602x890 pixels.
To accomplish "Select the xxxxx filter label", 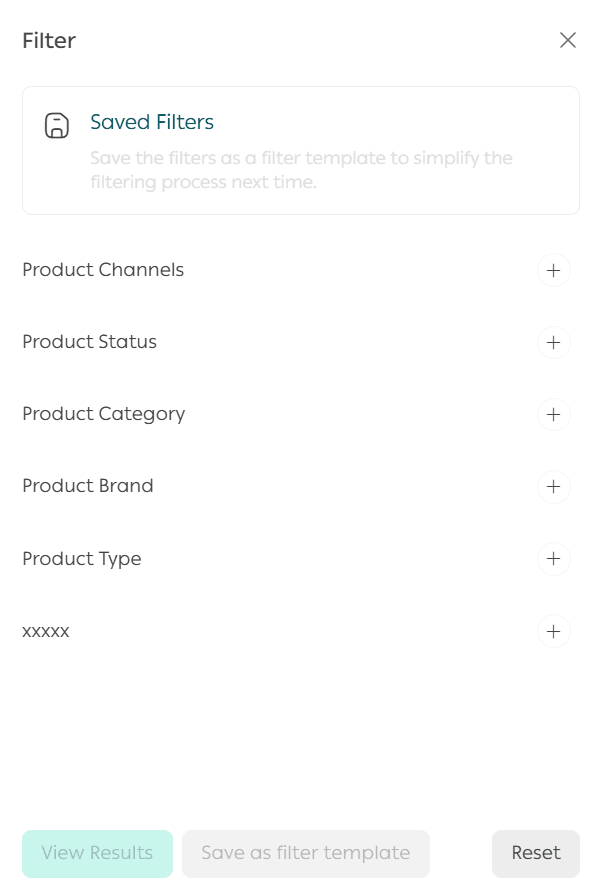I will pyautogui.click(x=46, y=632).
